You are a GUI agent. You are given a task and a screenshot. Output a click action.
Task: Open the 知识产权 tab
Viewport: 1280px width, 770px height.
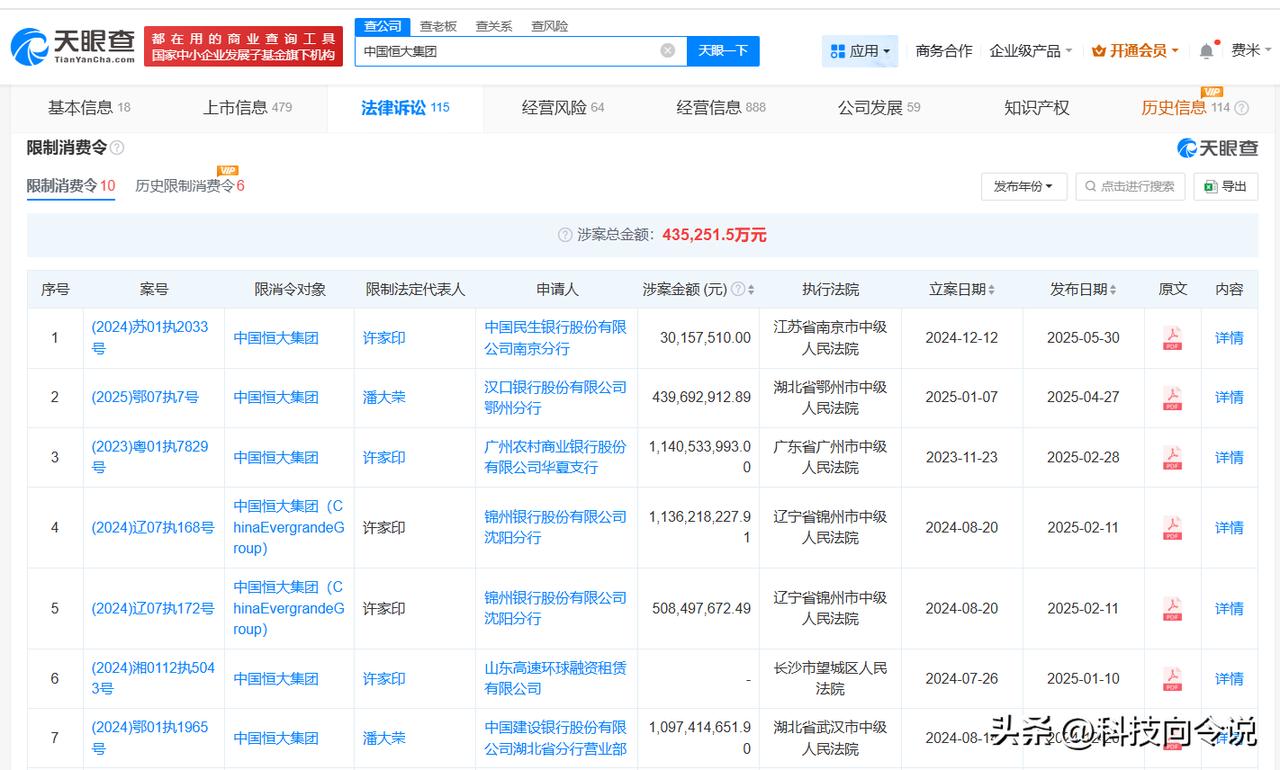pyautogui.click(x=1037, y=108)
